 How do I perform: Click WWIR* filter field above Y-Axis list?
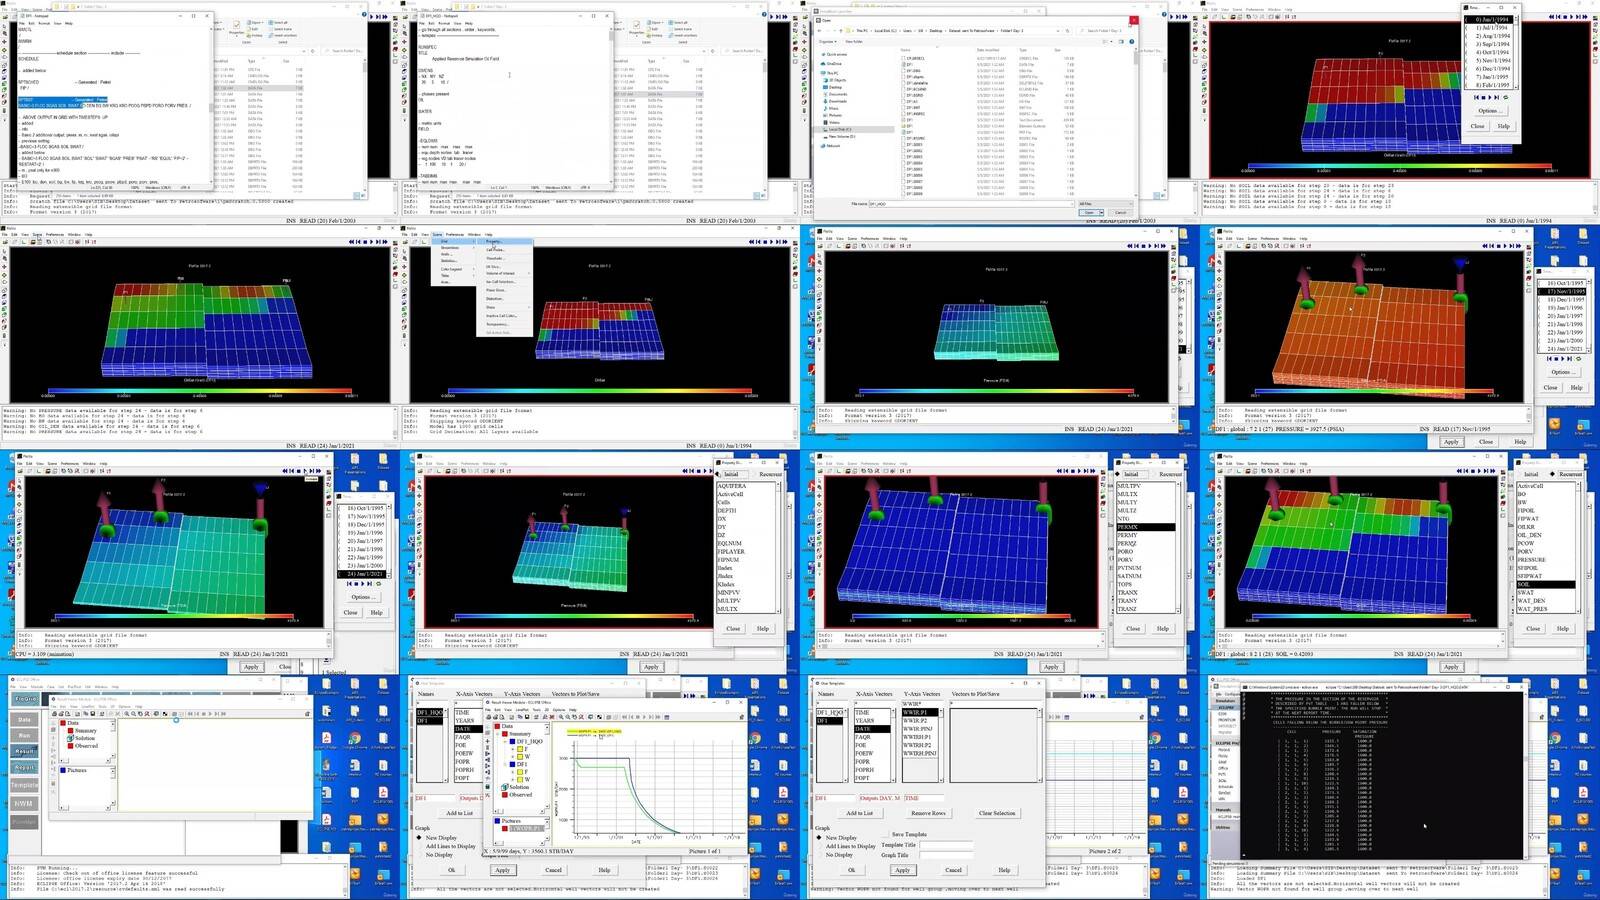923,704
